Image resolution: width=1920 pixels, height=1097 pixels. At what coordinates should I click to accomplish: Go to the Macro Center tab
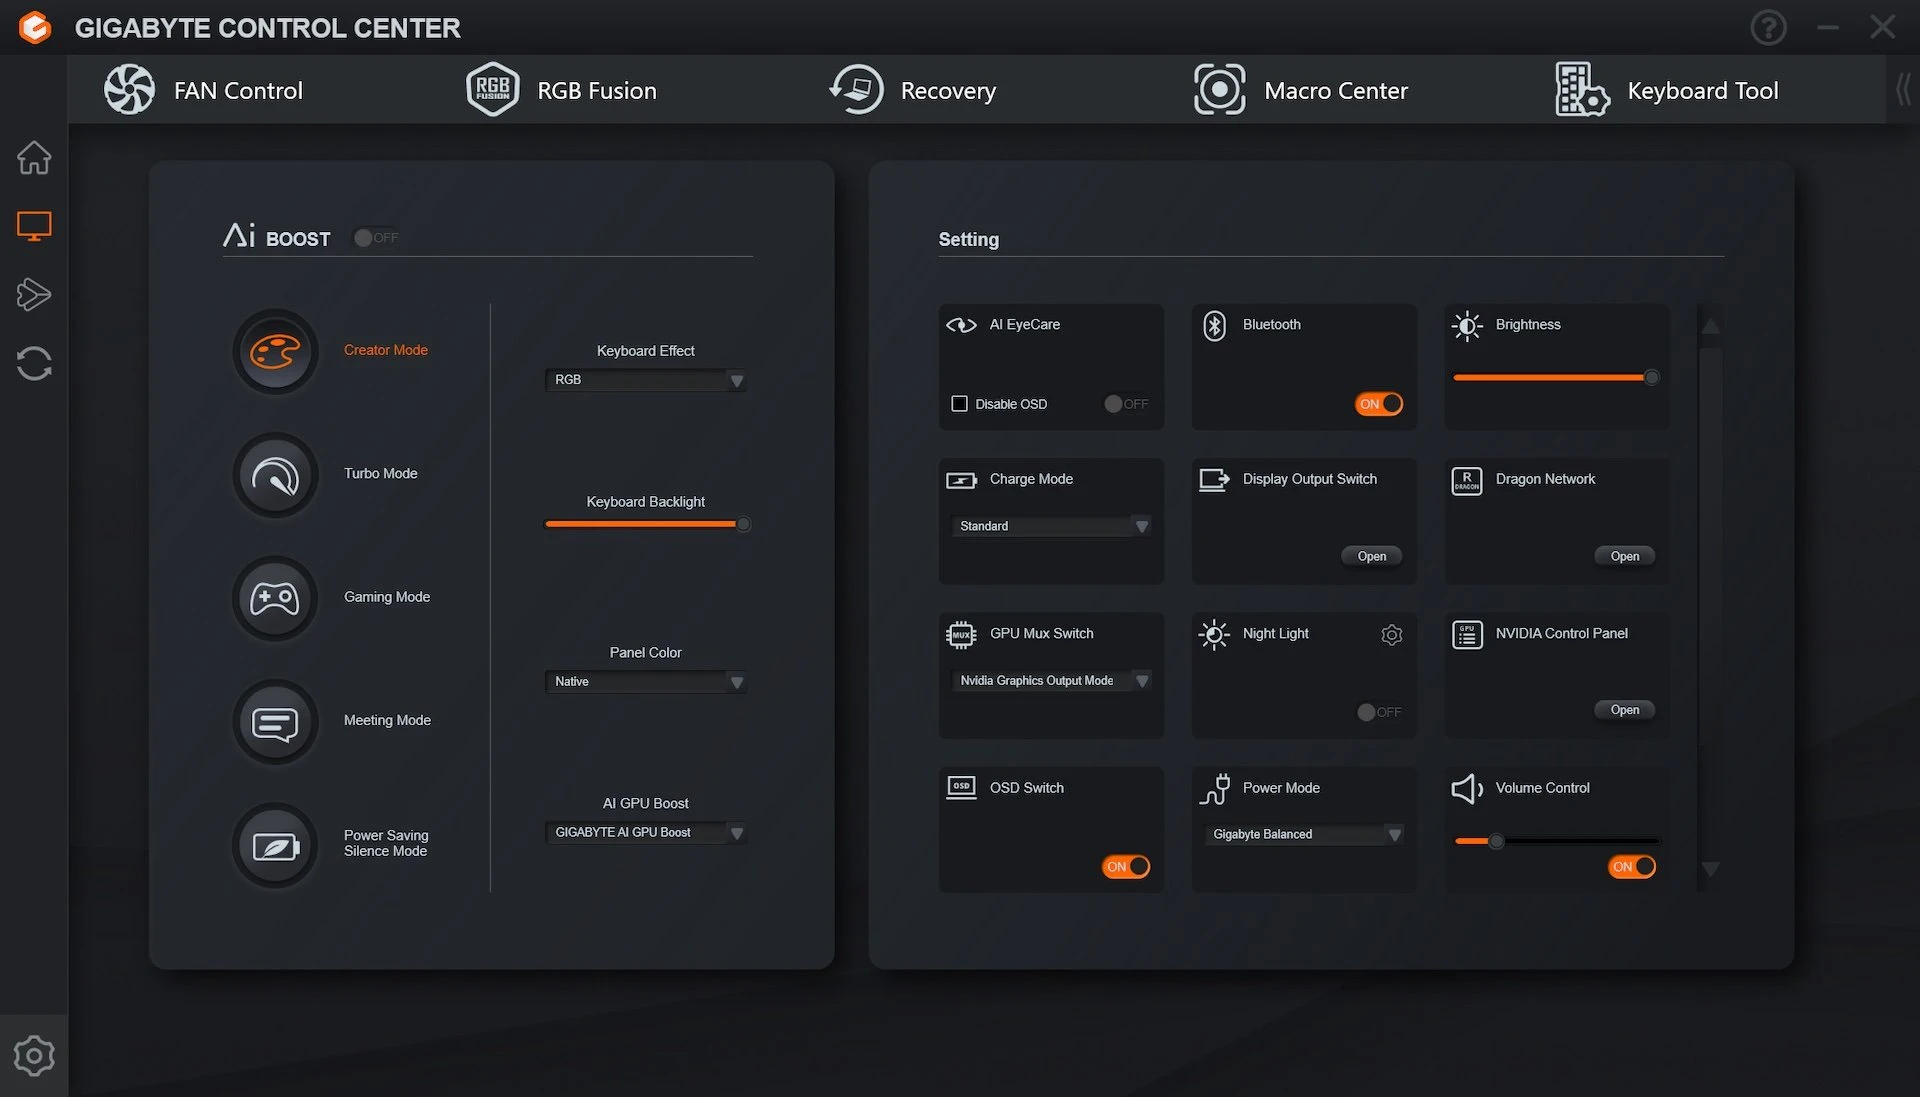tap(1301, 90)
